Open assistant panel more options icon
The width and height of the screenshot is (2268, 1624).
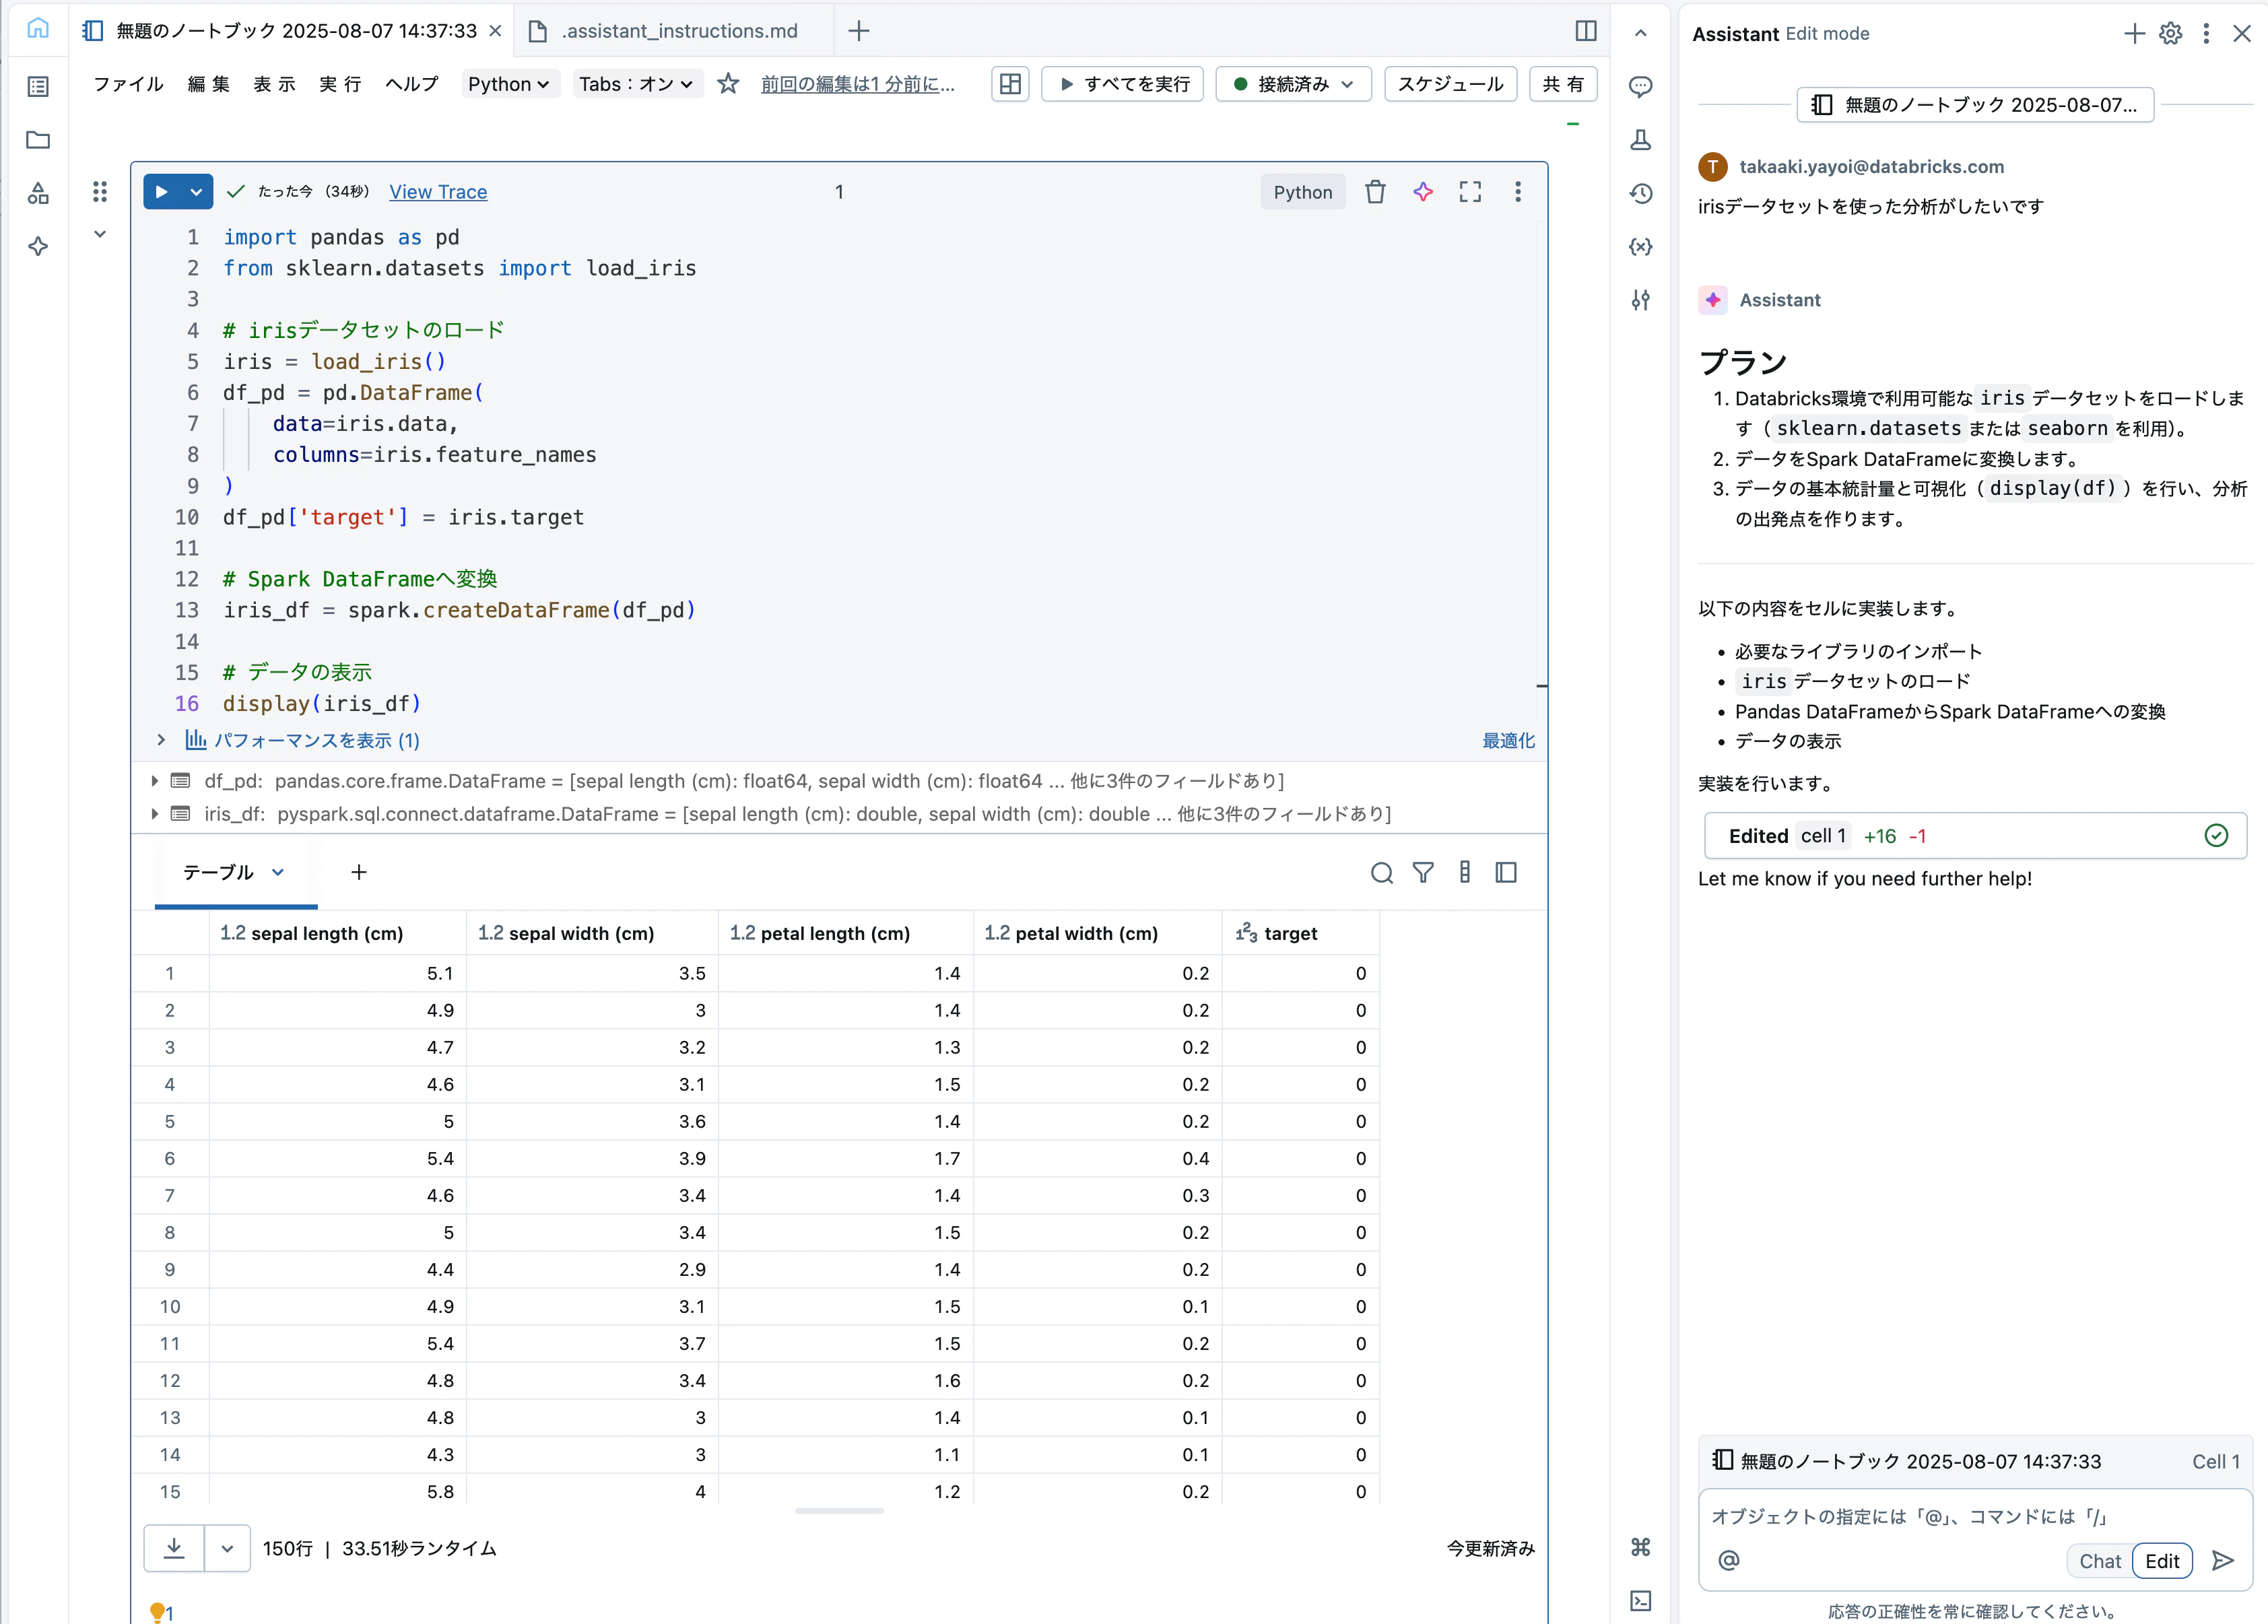(2206, 33)
